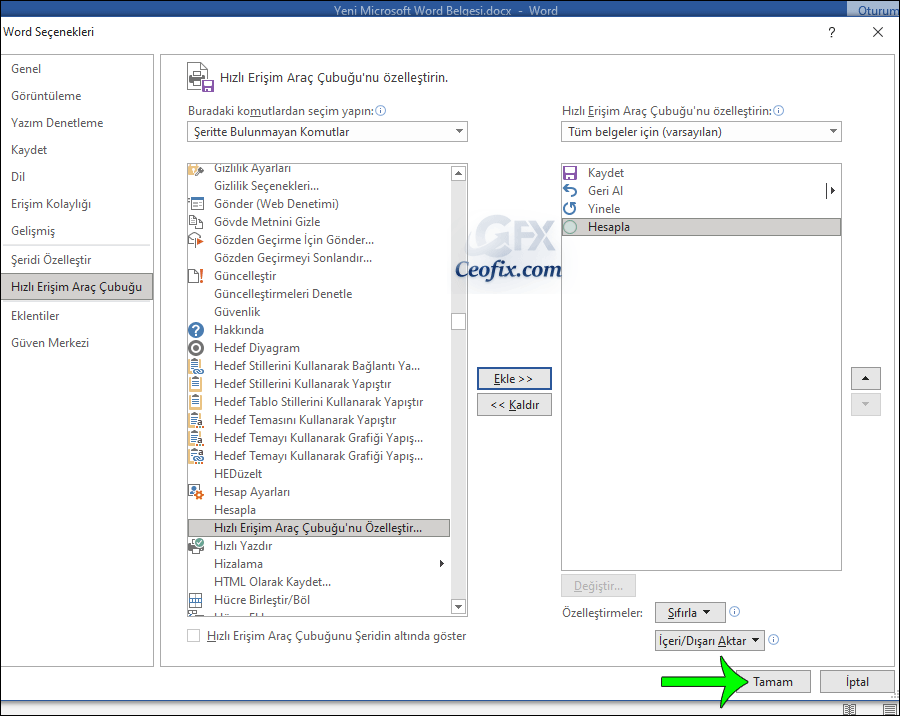The width and height of the screenshot is (900, 716).
Task: Select Güncelleştirmeleri Denetle command
Action: pos(319,294)
